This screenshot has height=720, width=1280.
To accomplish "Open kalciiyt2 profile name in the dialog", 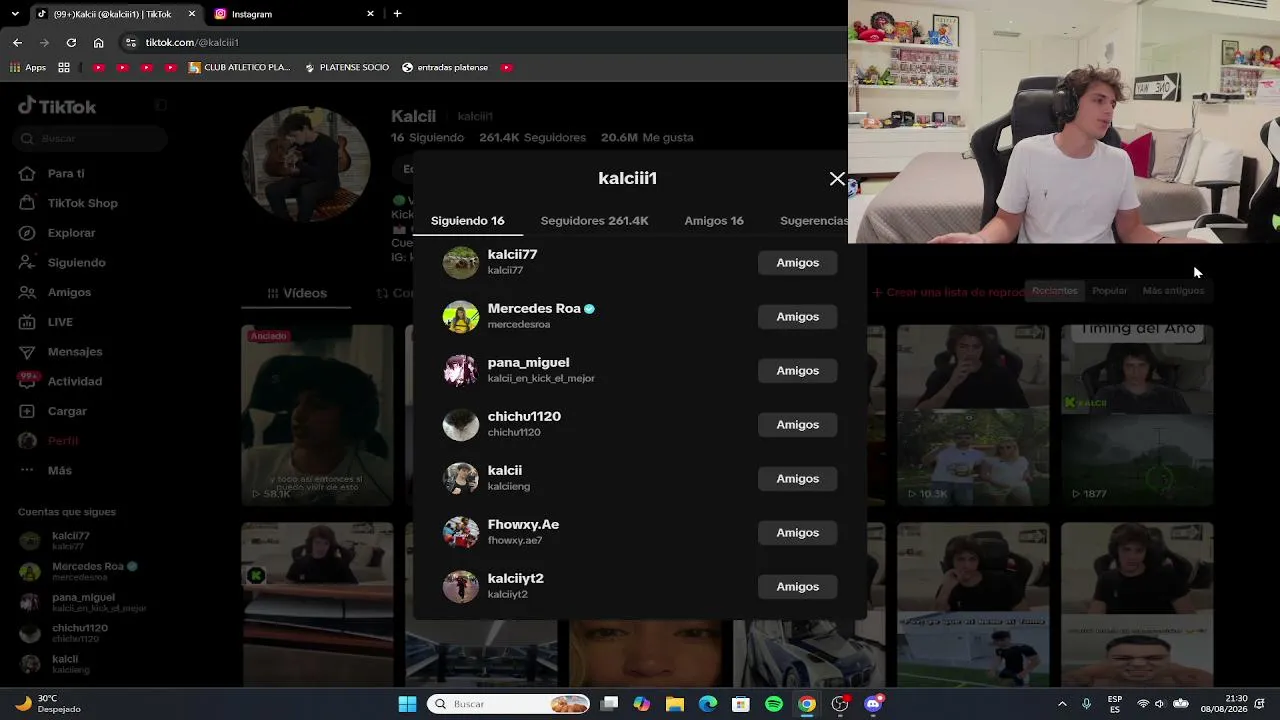I will coord(515,579).
